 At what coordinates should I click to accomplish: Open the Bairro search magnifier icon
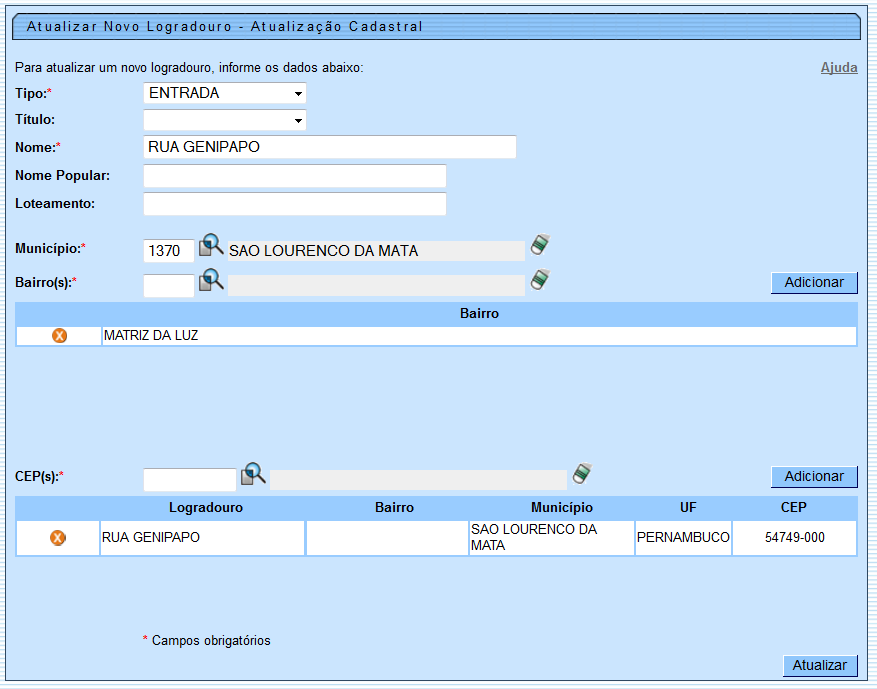tap(211, 281)
